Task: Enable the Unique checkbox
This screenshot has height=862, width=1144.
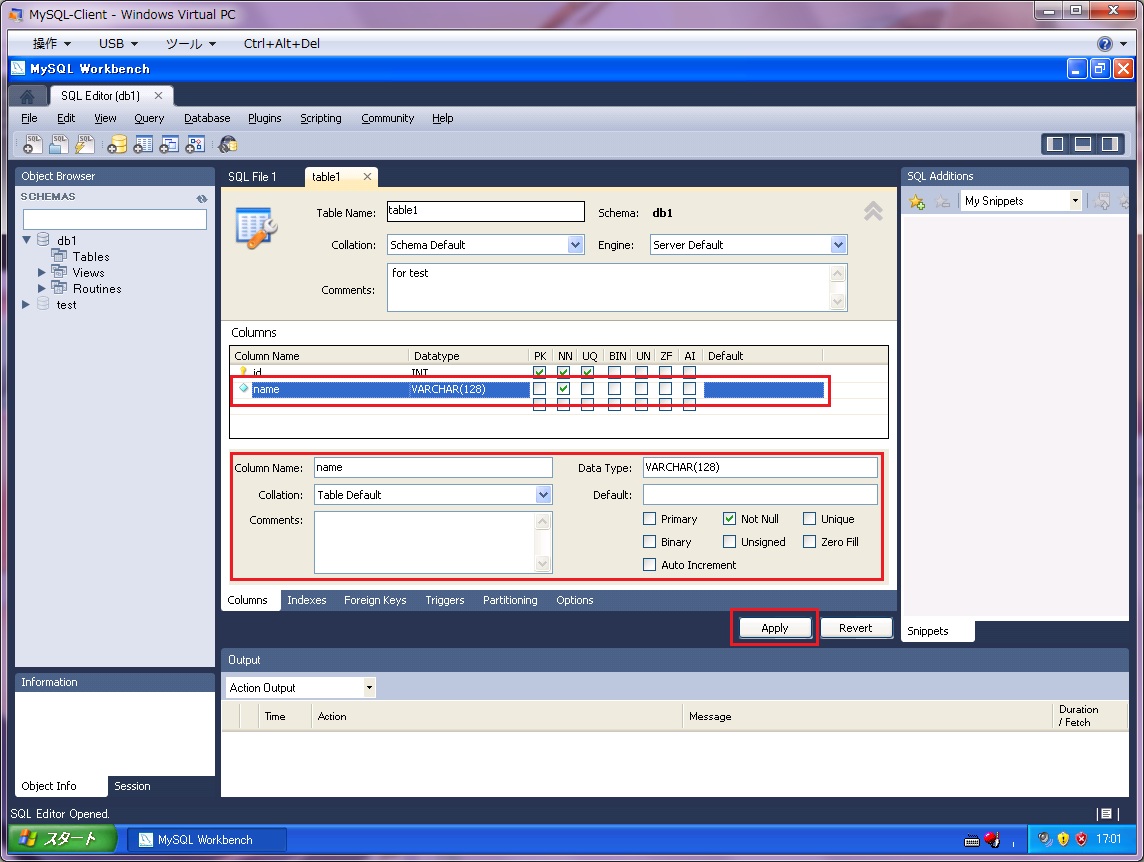Action: tap(809, 519)
